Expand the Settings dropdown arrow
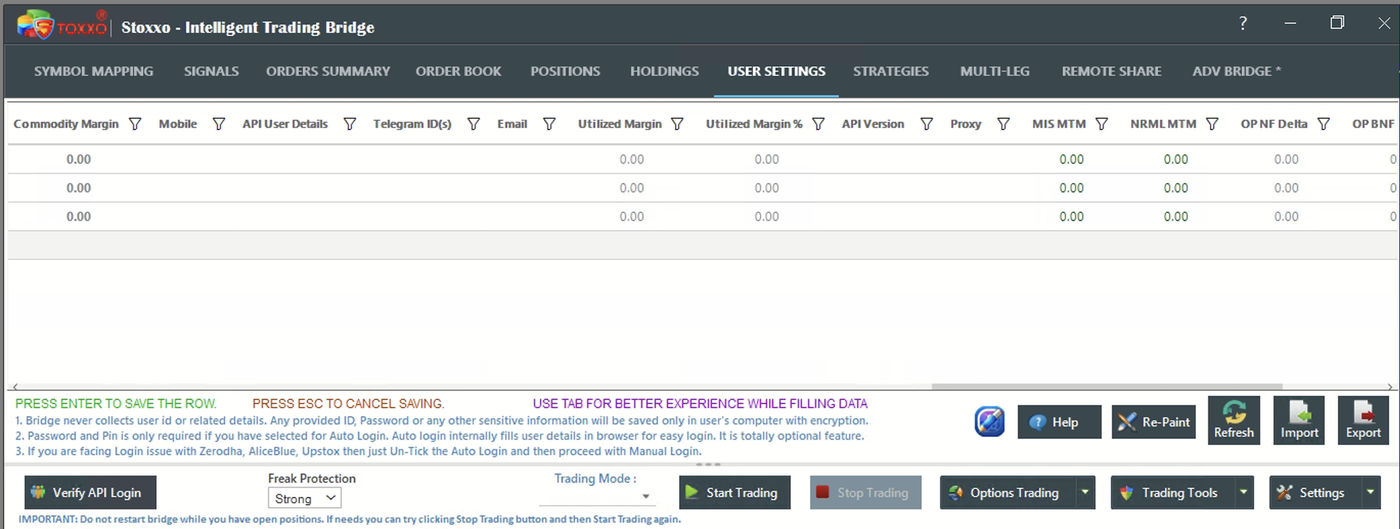This screenshot has width=1400, height=529. point(1369,492)
